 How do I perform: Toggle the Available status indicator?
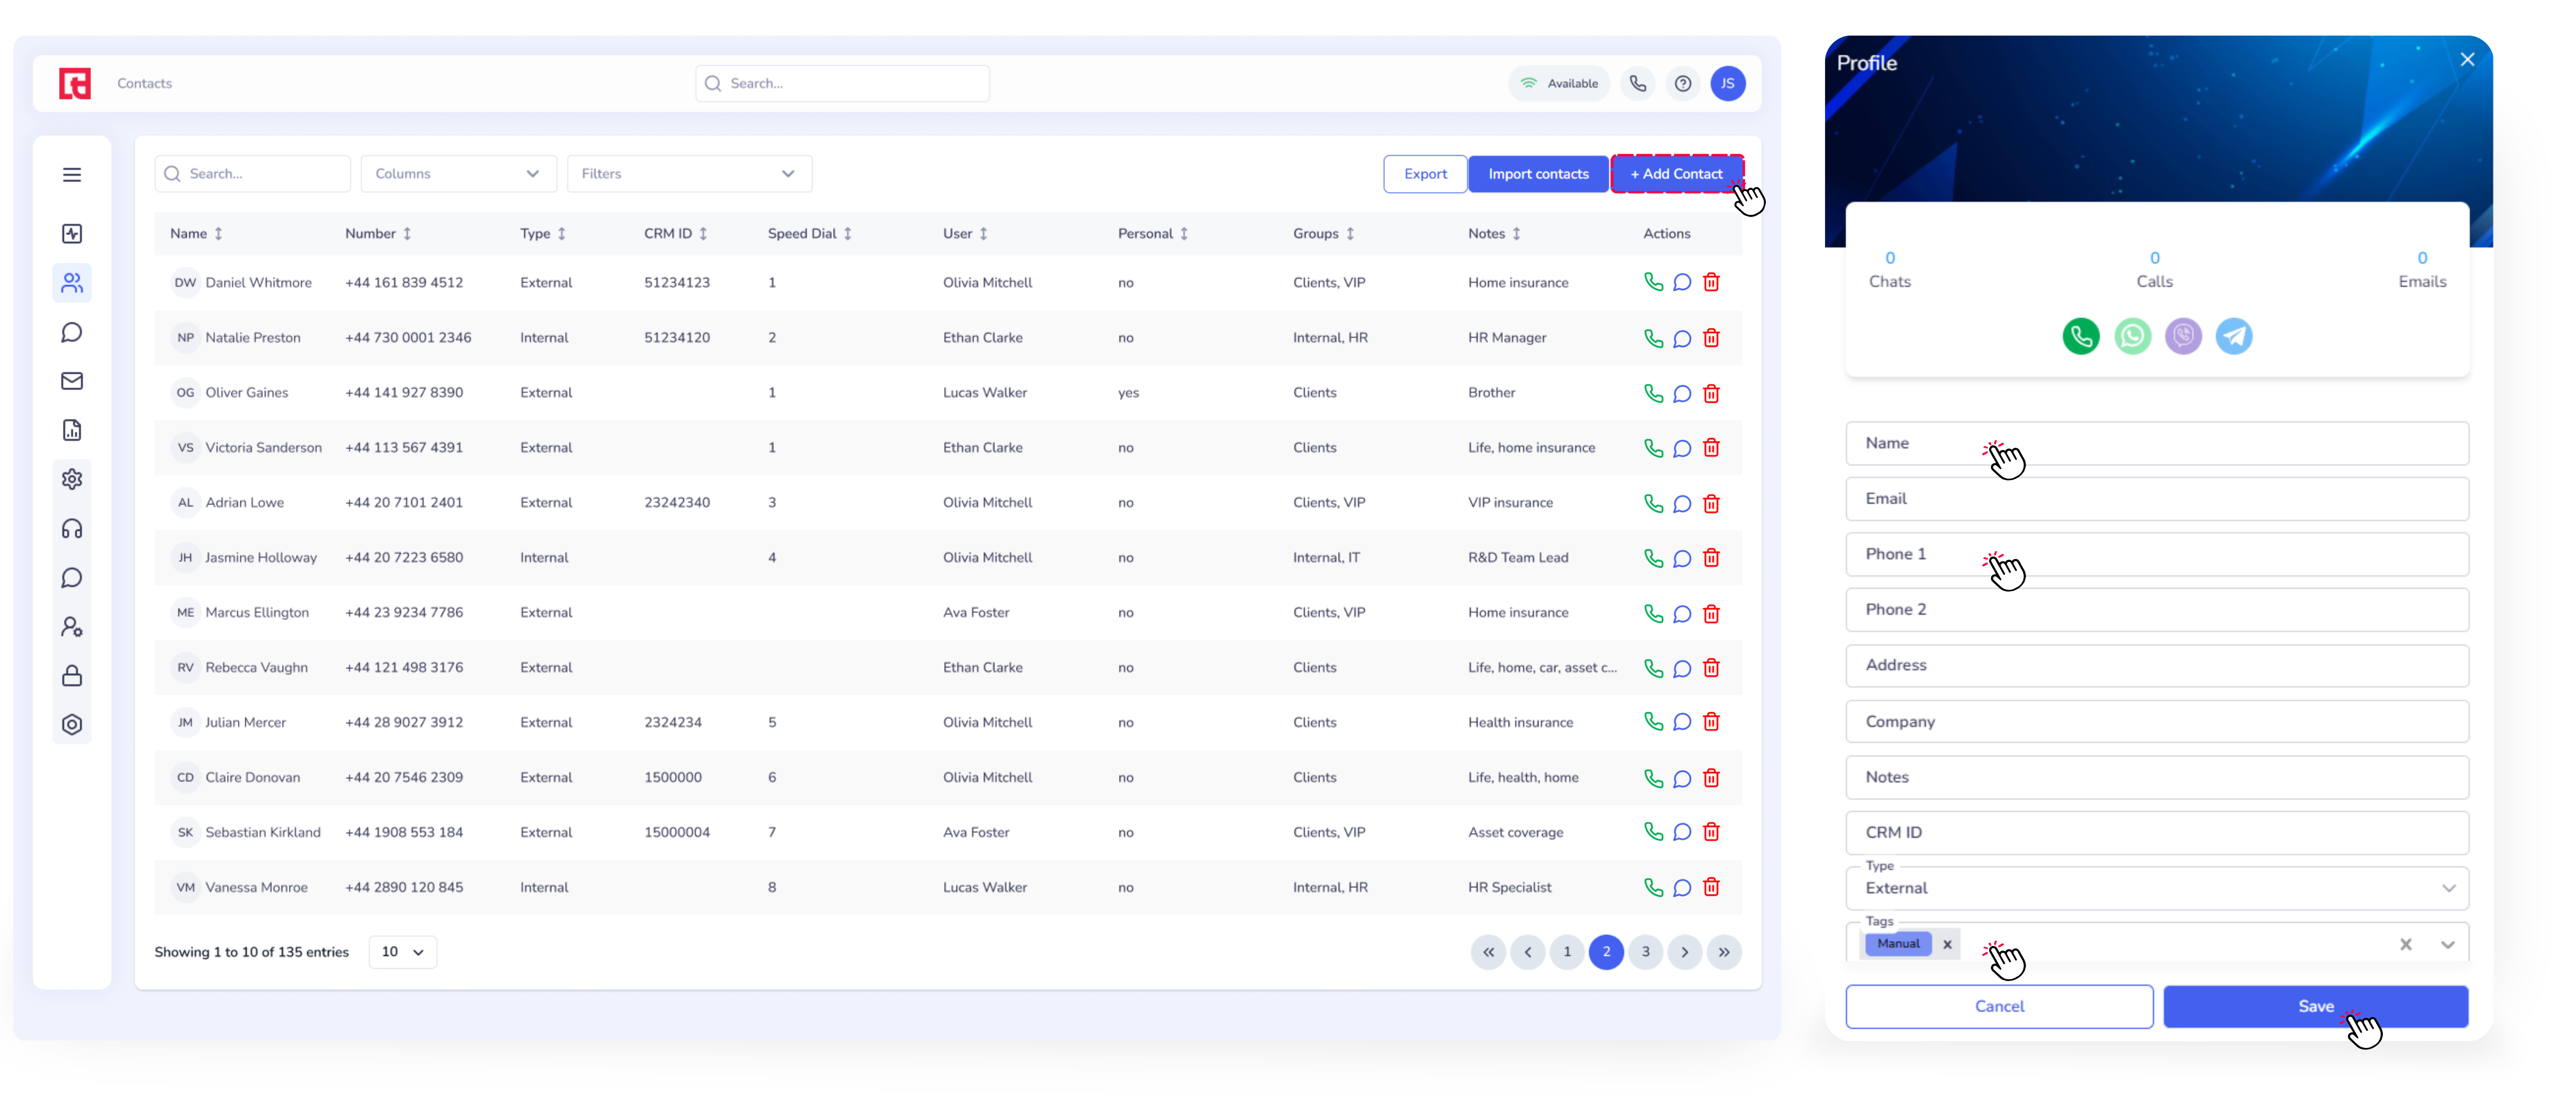point(1559,83)
